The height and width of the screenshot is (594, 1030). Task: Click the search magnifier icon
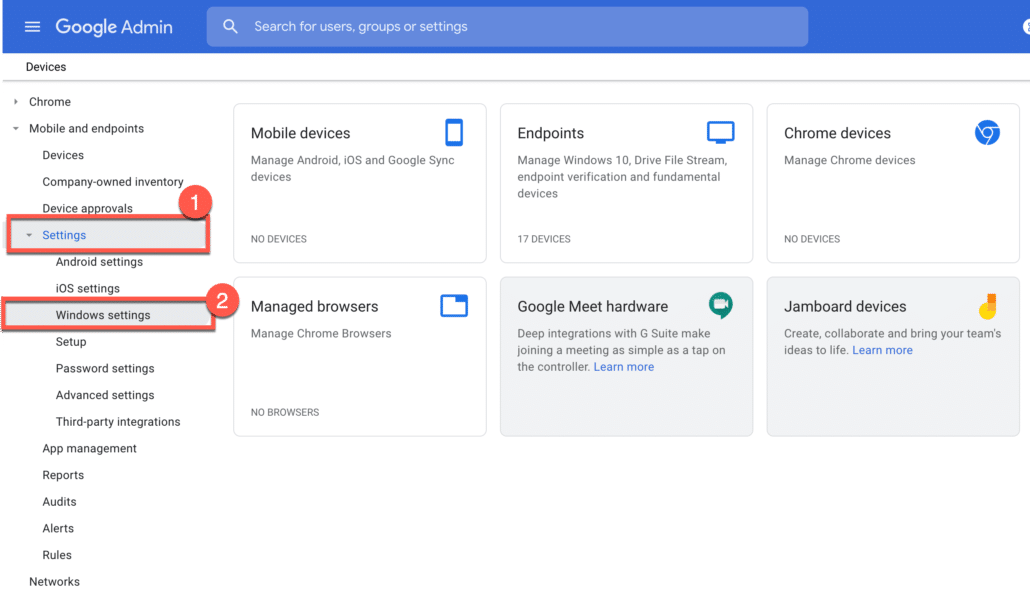point(230,26)
